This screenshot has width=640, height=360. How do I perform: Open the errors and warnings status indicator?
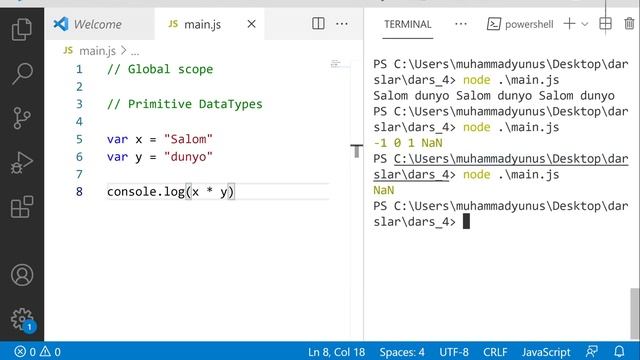[37, 351]
